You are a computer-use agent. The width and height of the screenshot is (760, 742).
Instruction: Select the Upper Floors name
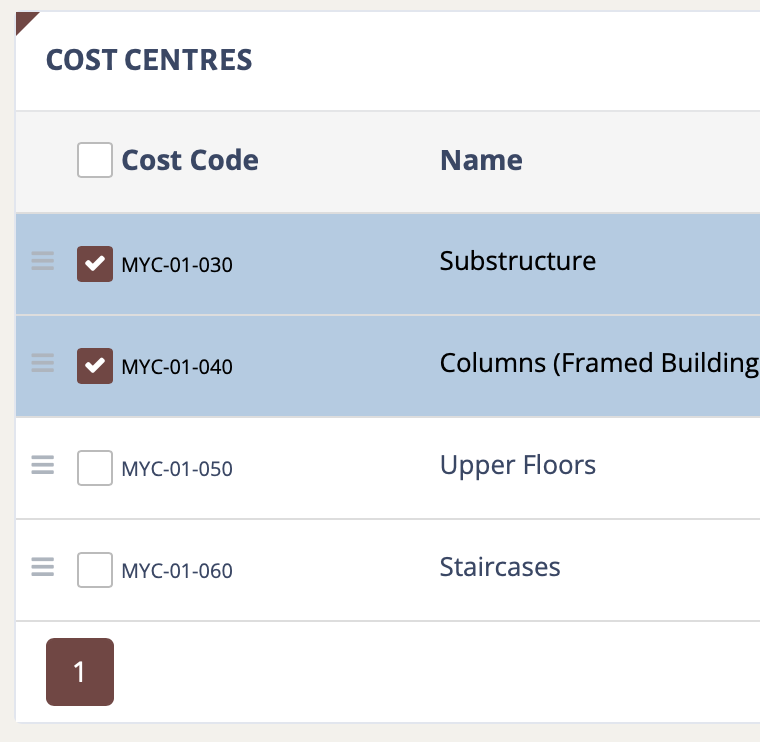[x=517, y=466]
